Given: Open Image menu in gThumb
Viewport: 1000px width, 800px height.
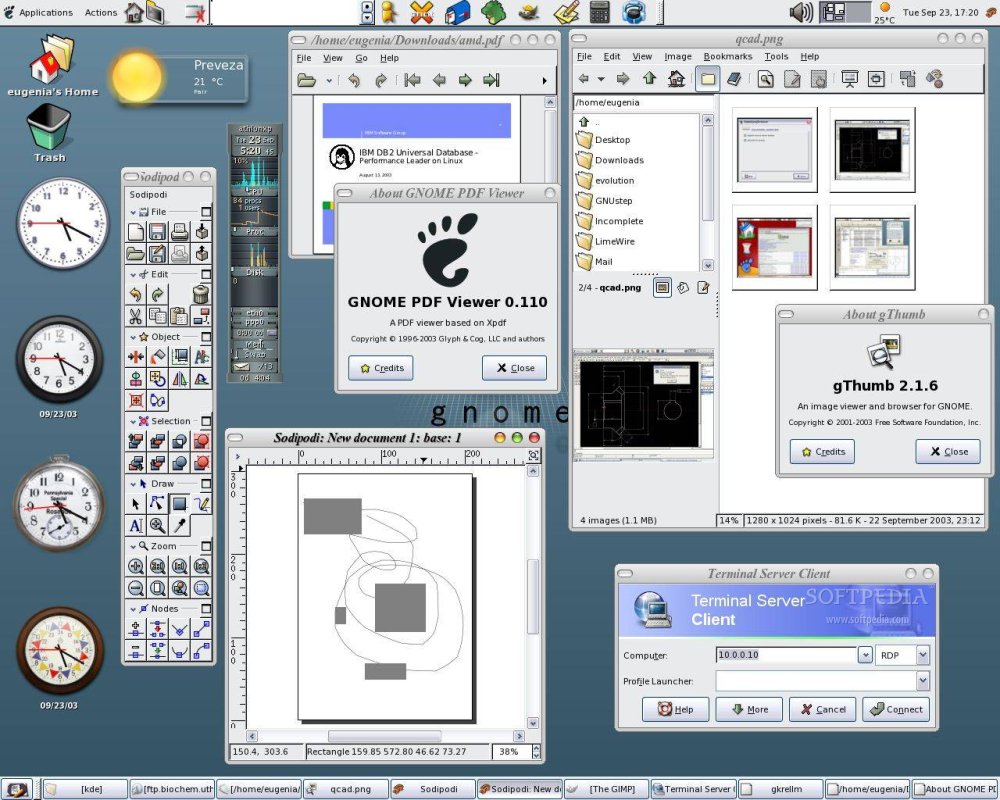Looking at the screenshot, I should [x=677, y=56].
